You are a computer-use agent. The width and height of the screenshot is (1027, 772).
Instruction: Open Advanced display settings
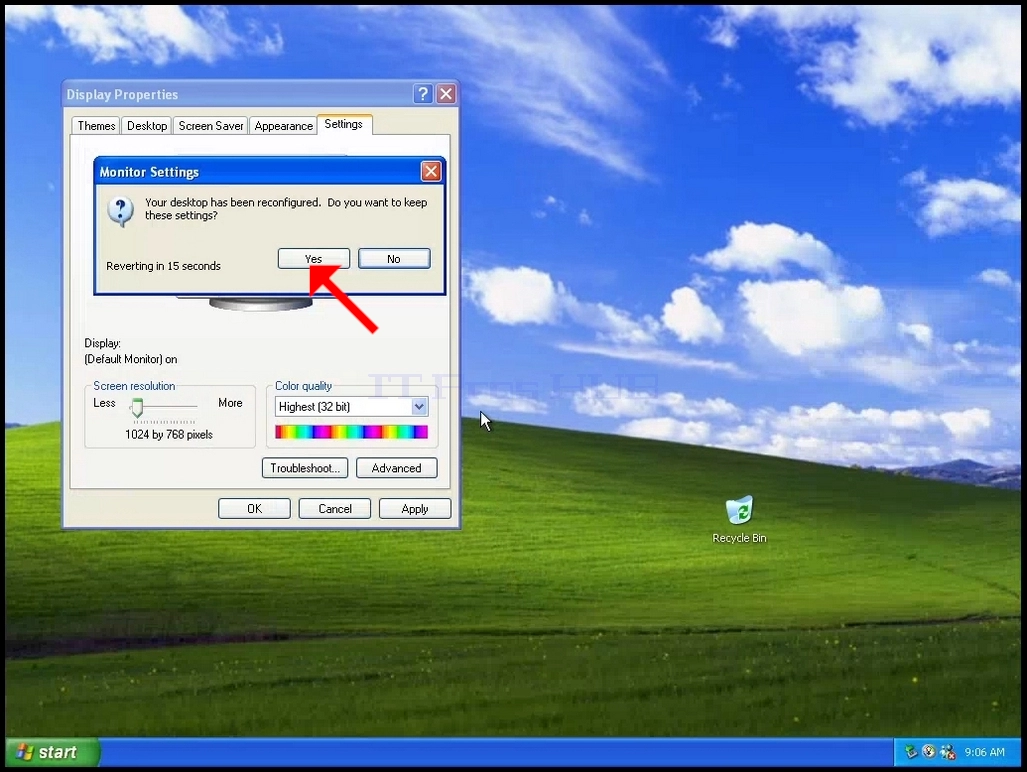tap(396, 468)
